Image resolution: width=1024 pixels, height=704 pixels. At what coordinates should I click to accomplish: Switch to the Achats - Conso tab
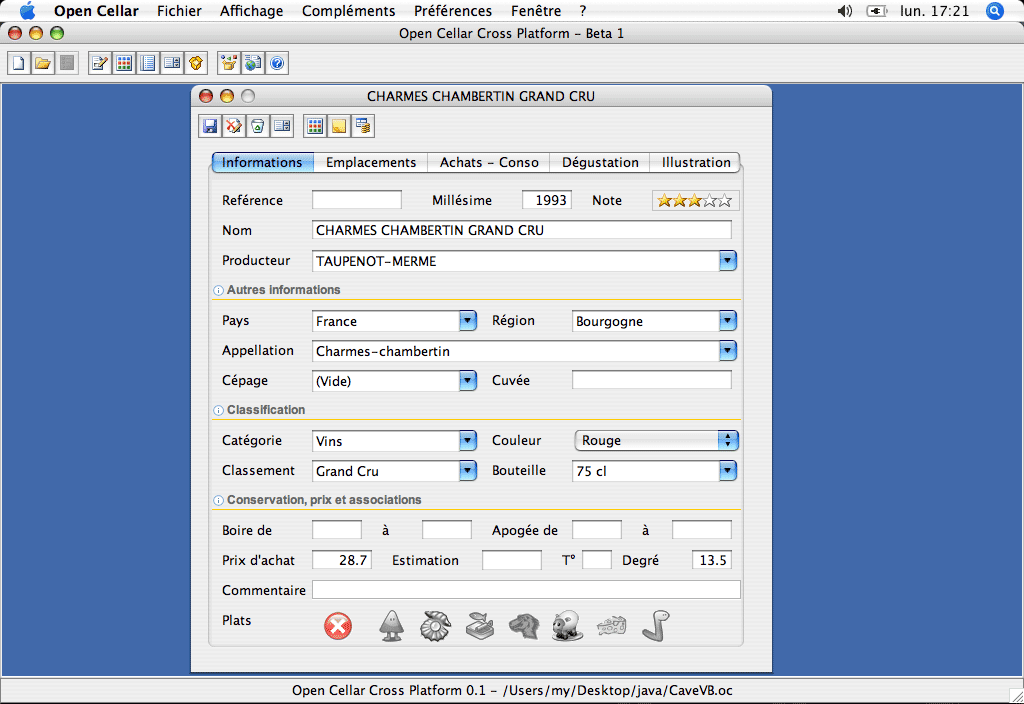489,163
